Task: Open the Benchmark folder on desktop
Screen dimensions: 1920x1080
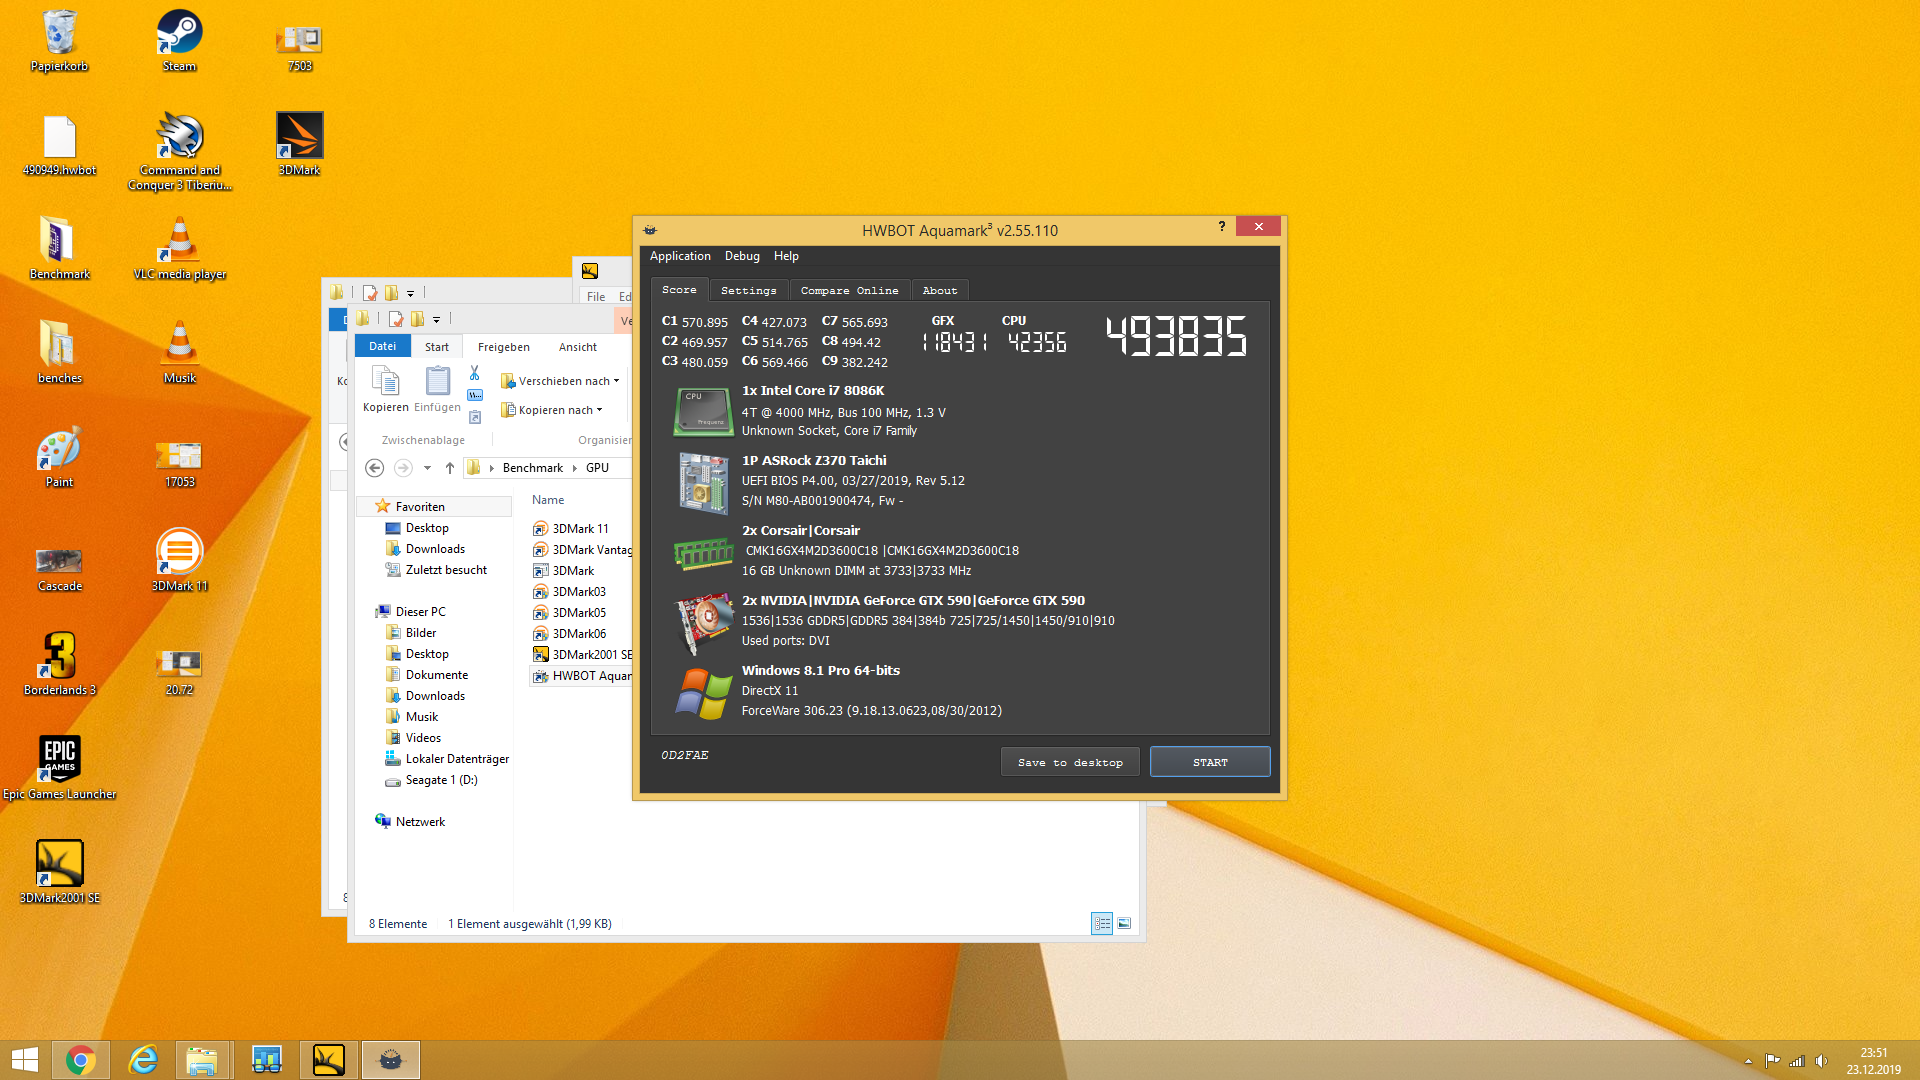Action: tap(59, 249)
